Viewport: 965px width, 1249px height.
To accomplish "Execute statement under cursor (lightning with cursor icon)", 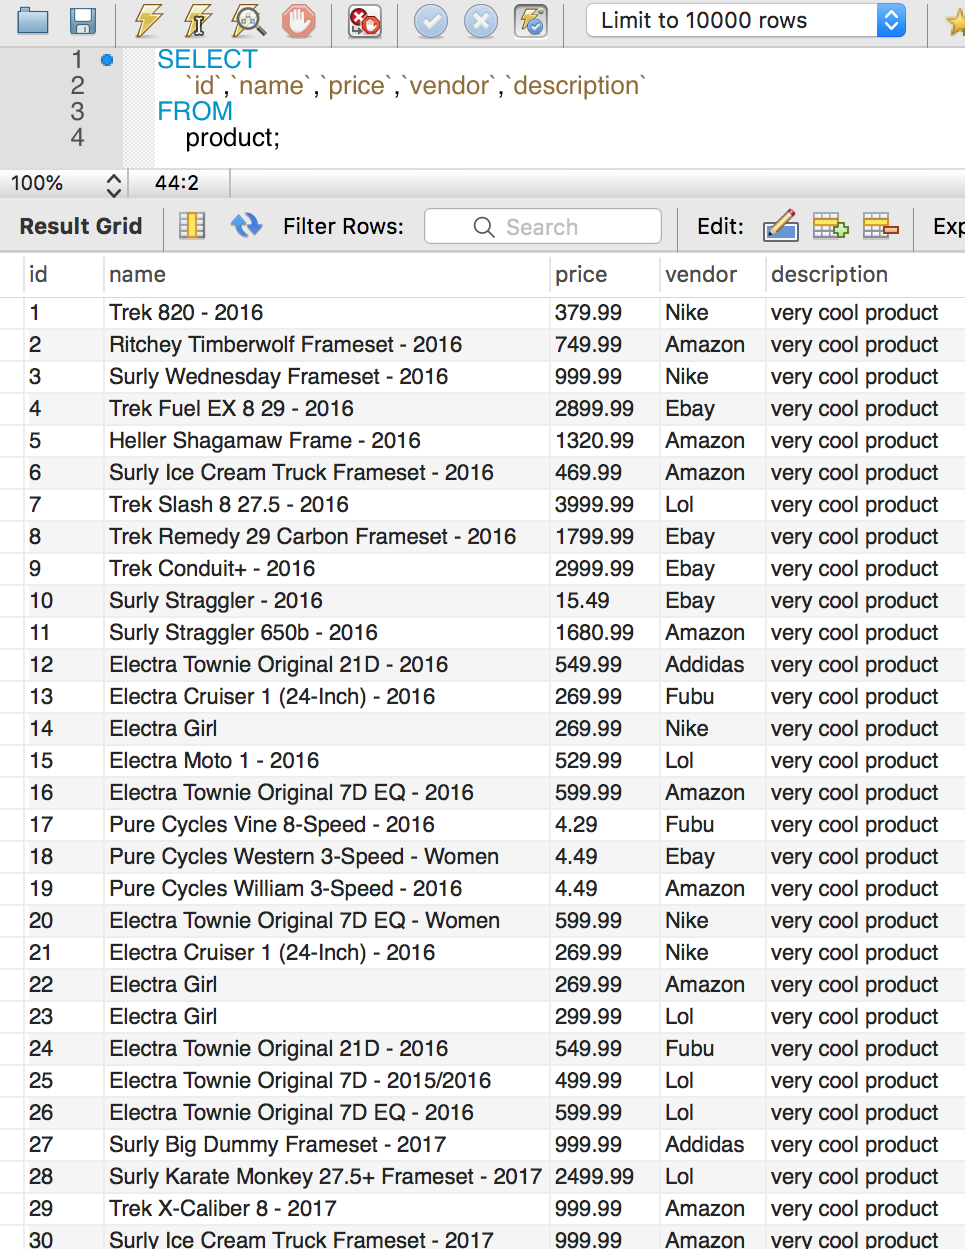I will 198,21.
